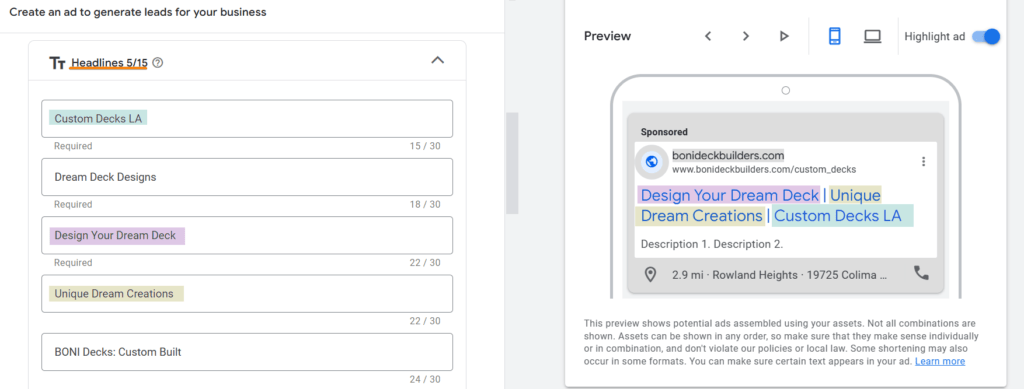The height and width of the screenshot is (389, 1024).
Task: Collapse the Headlines section chevron
Action: (x=438, y=60)
